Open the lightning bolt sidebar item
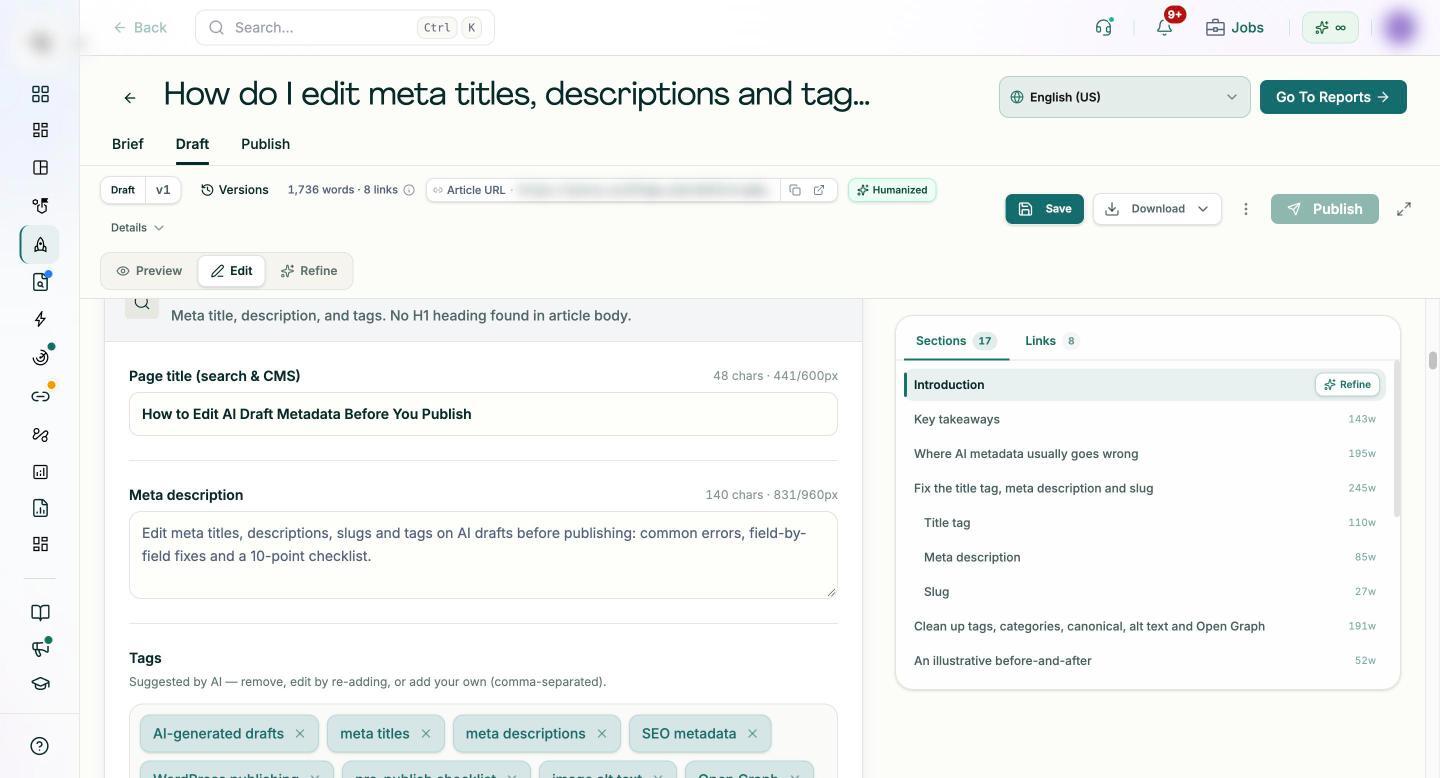 click(40, 319)
